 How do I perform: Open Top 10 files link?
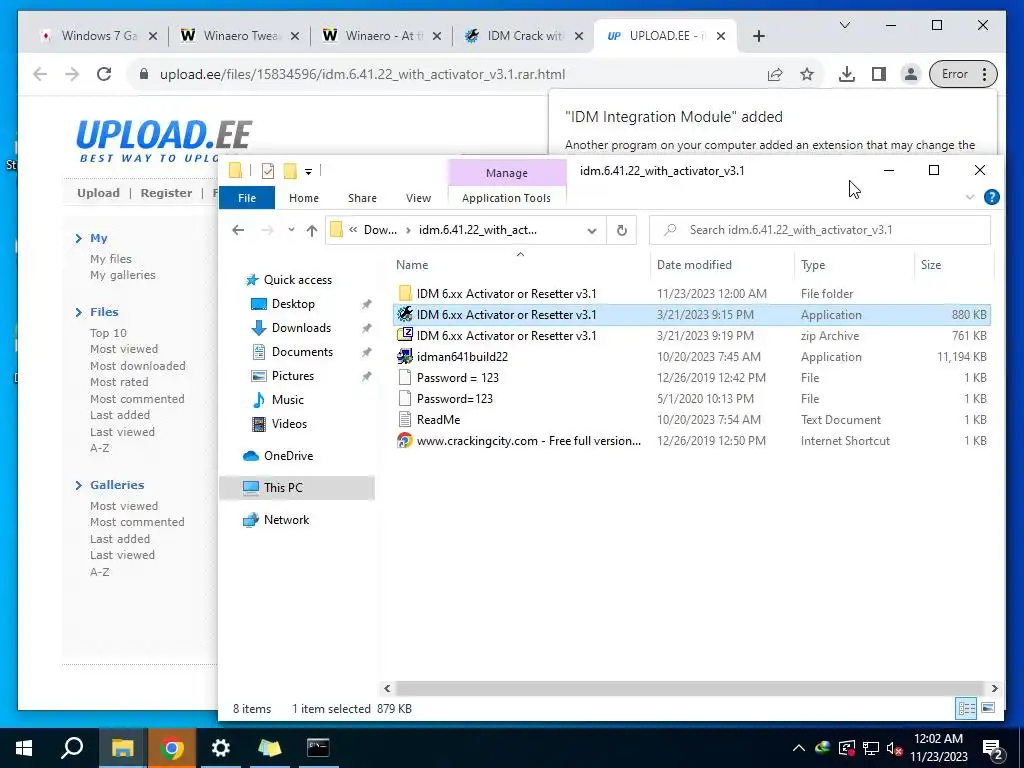click(x=108, y=332)
